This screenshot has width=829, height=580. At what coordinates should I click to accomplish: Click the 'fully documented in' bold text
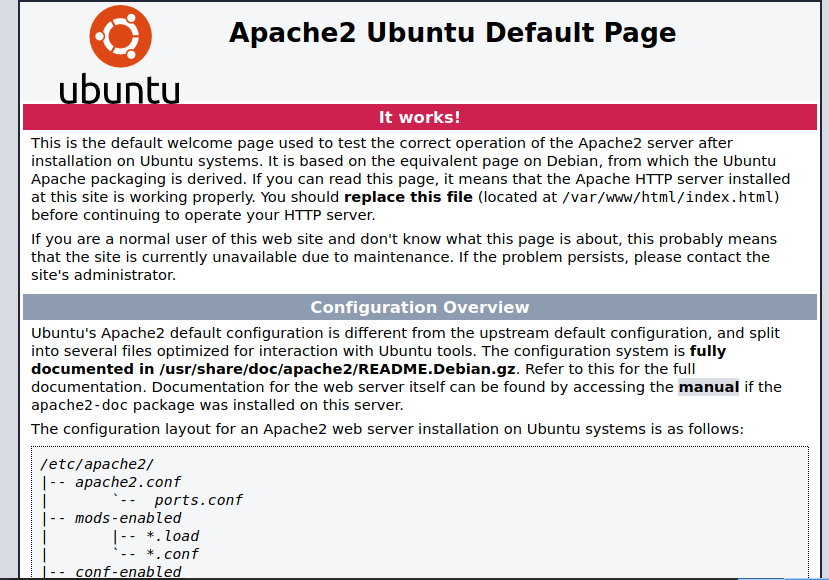(378, 360)
